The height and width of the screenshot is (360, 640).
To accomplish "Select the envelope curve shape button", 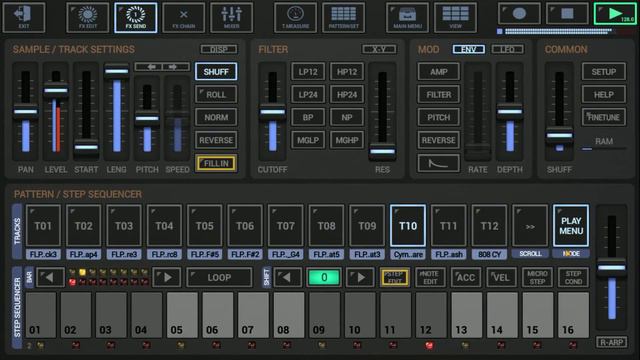I will pyautogui.click(x=438, y=163).
